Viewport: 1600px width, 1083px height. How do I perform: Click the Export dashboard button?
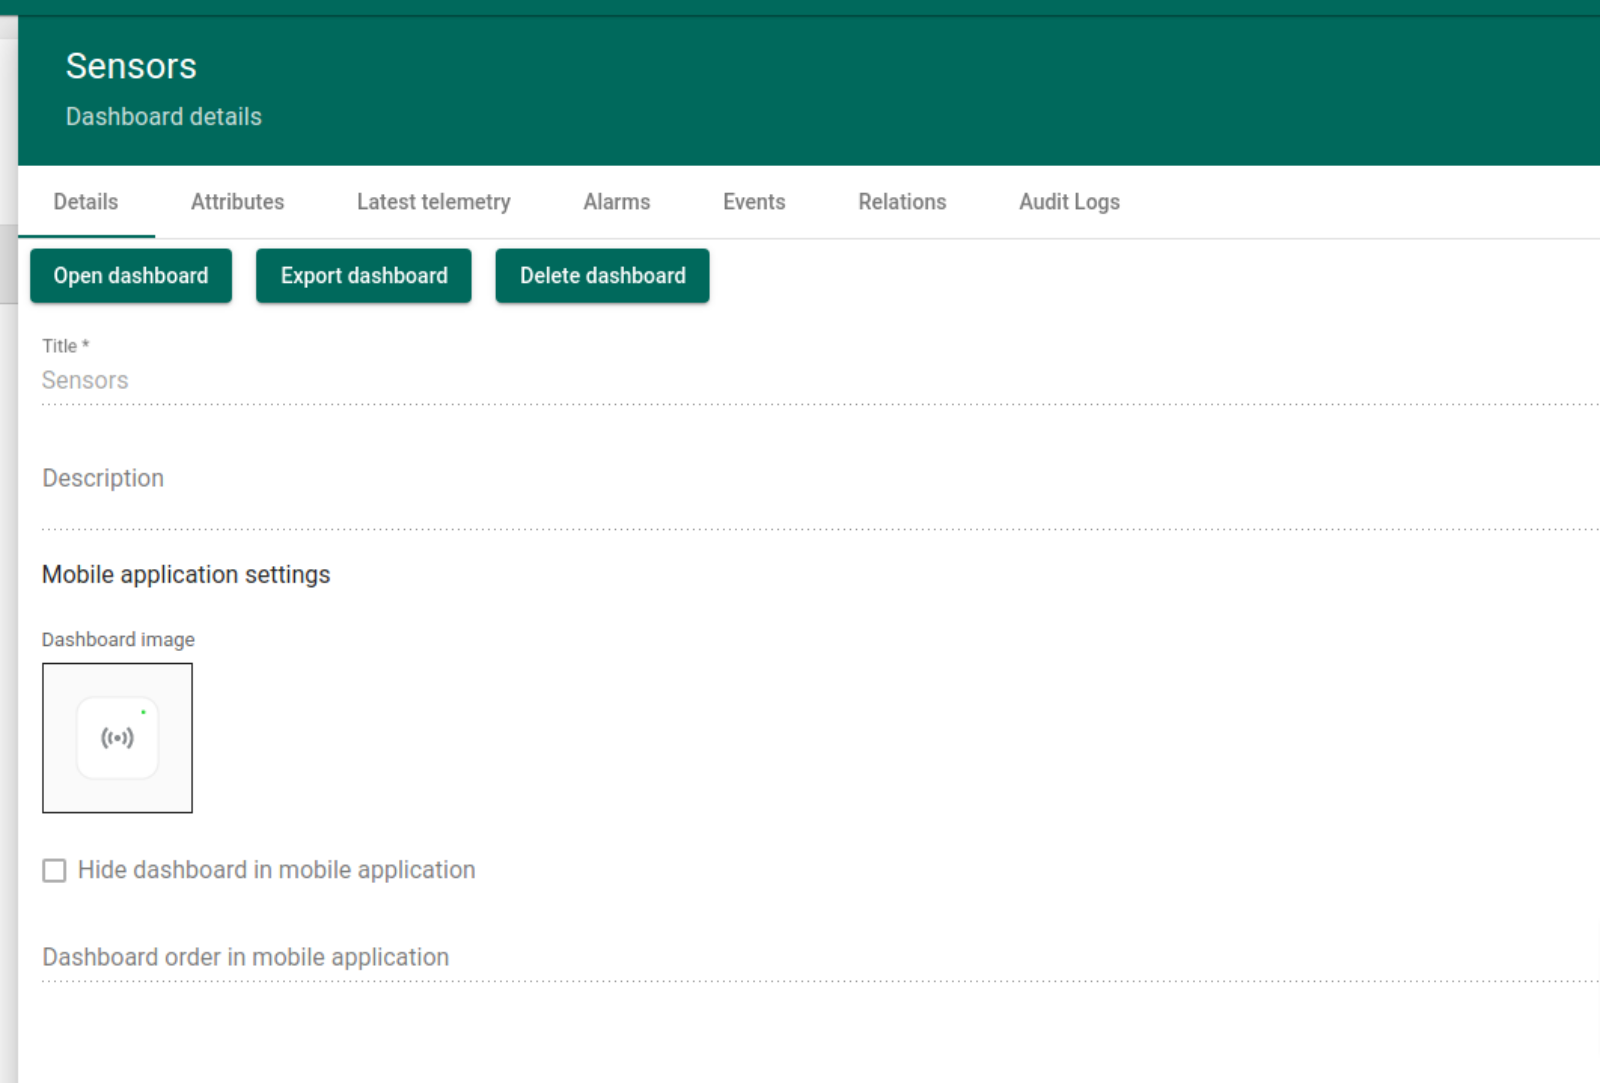tap(364, 276)
